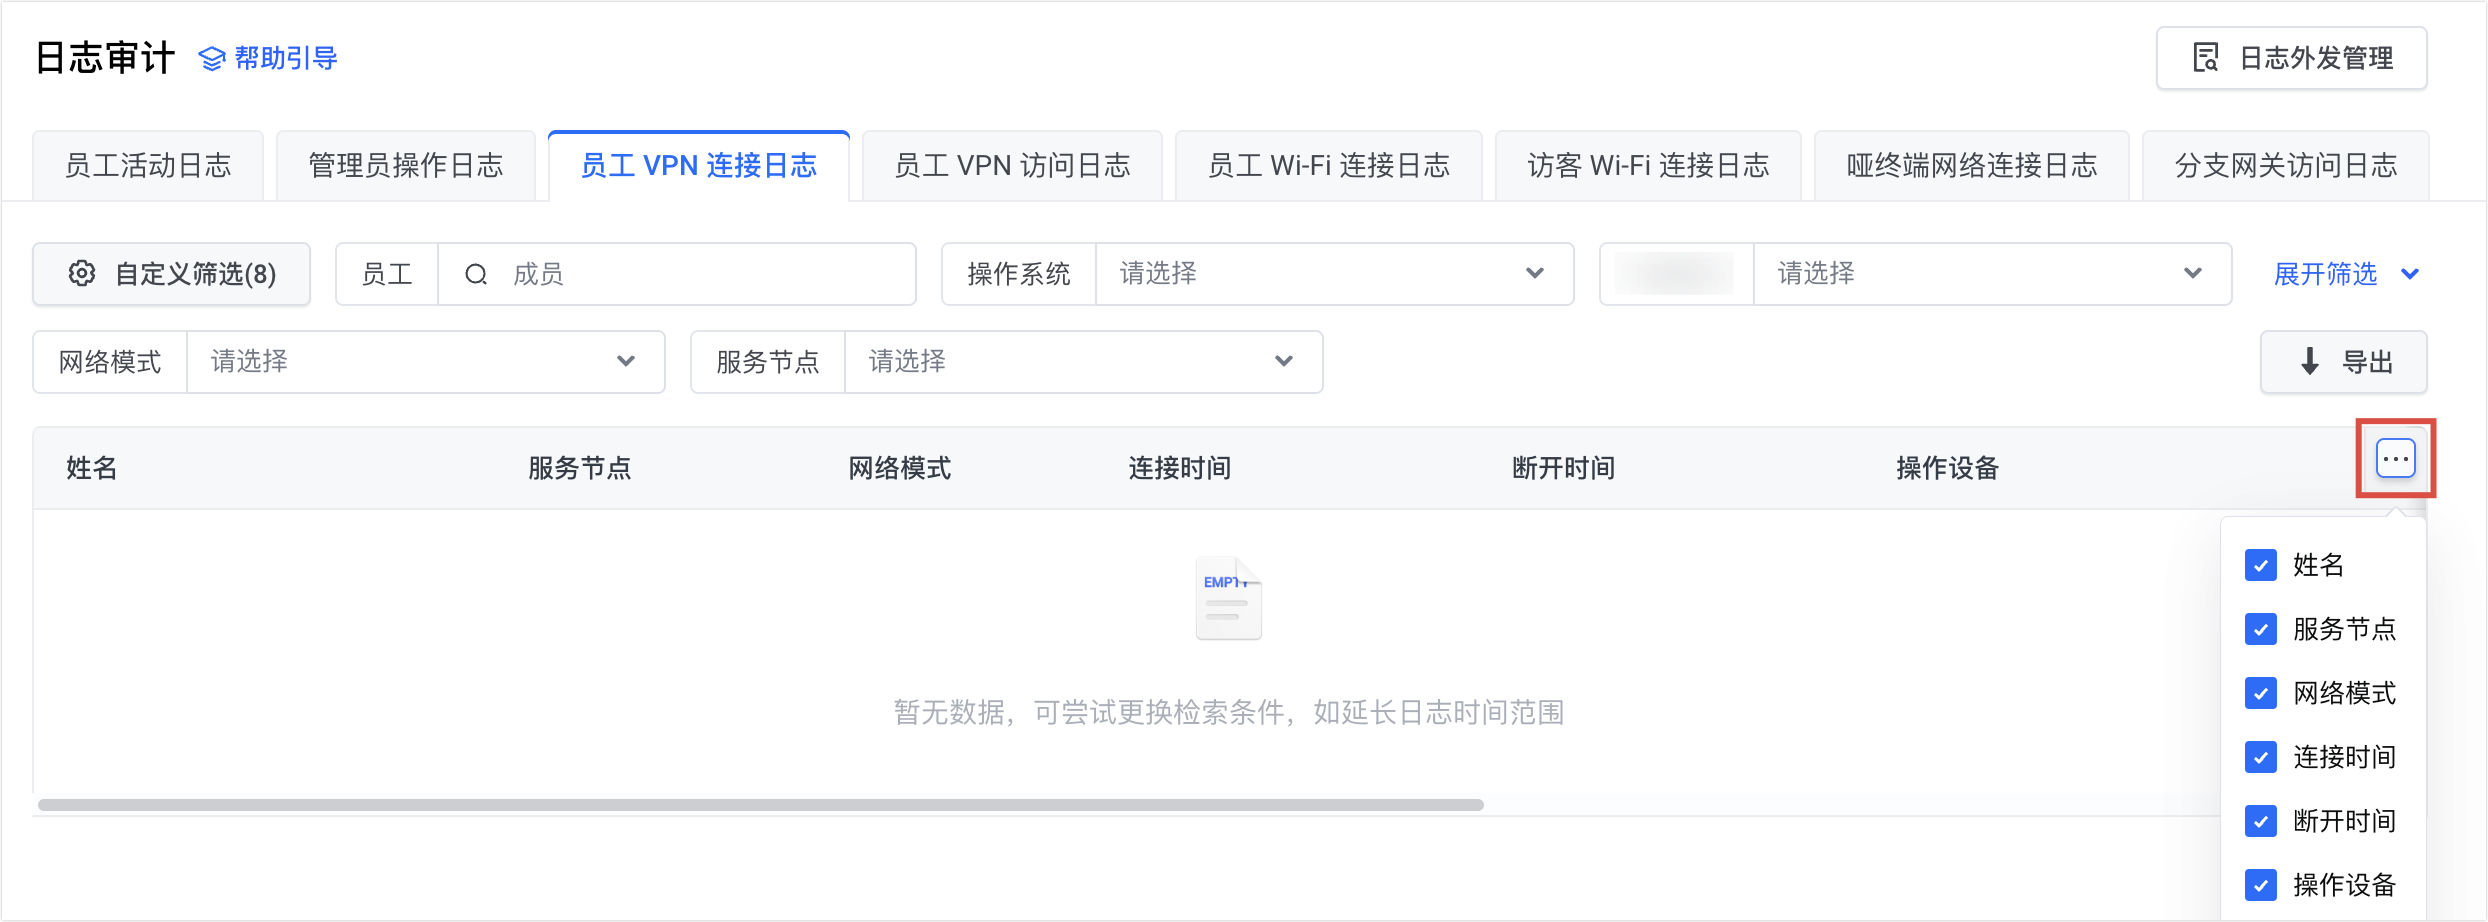
Task: Switch to the 管理员操作日志 tab
Action: [x=405, y=166]
